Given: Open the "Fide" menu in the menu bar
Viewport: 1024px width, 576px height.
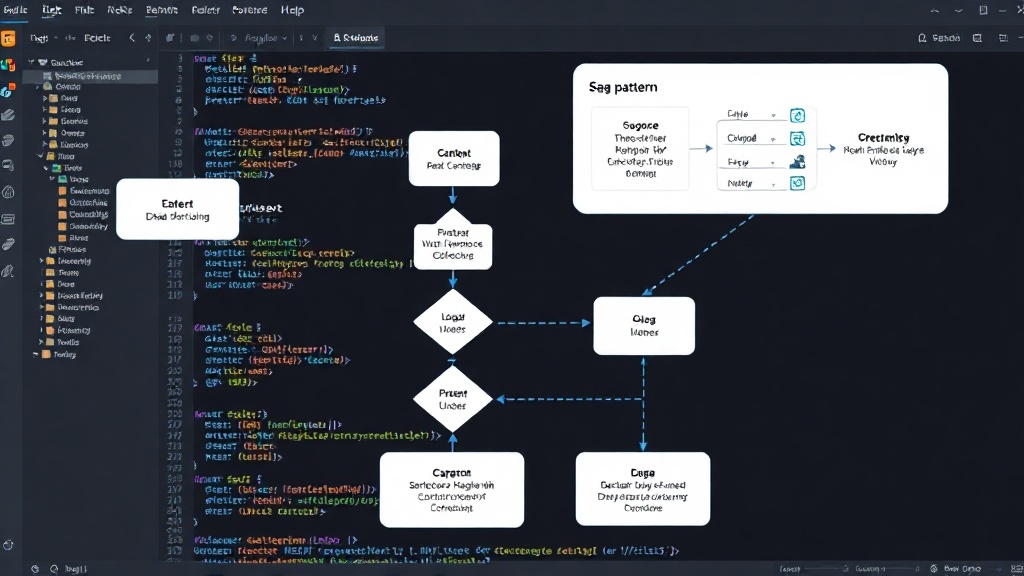Looking at the screenshot, I should [x=84, y=10].
